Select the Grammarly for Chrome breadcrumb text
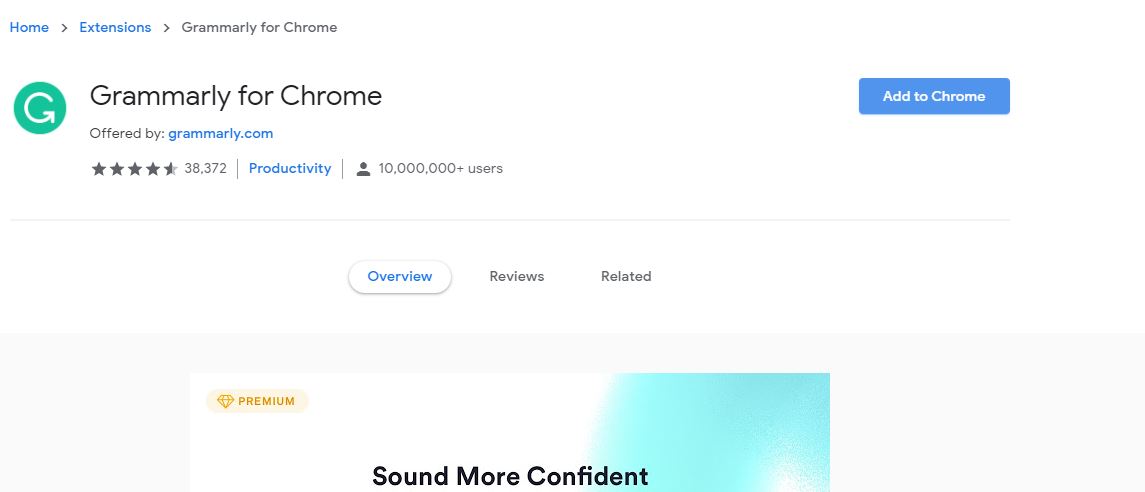Image resolution: width=1145 pixels, height=492 pixels. [x=259, y=28]
